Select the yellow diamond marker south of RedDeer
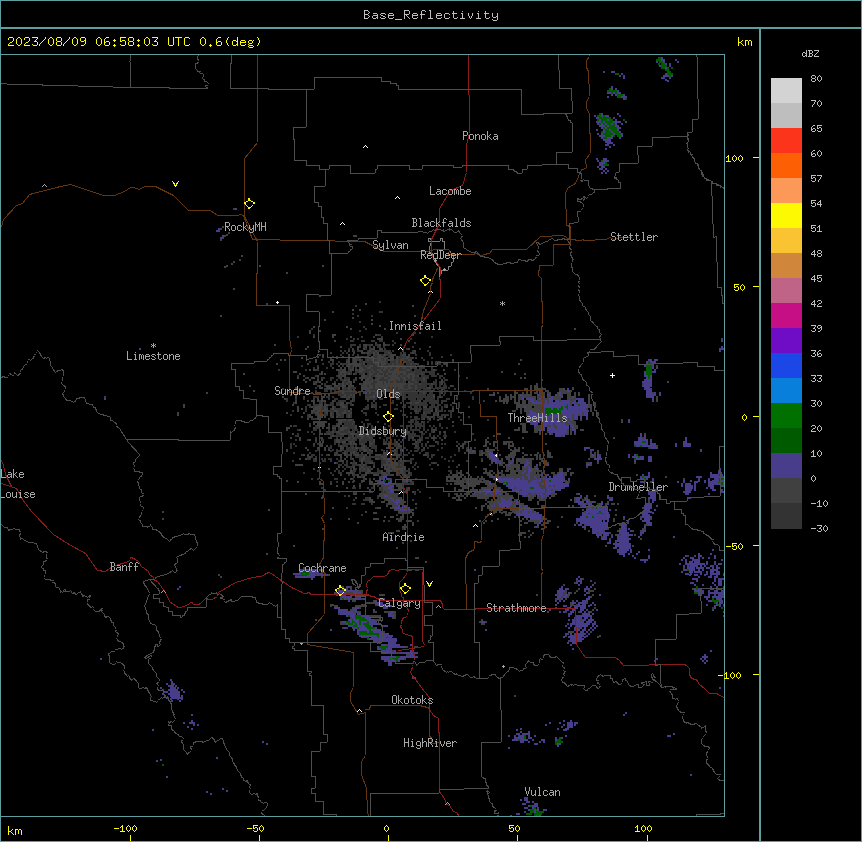The width and height of the screenshot is (862, 842). tap(425, 281)
